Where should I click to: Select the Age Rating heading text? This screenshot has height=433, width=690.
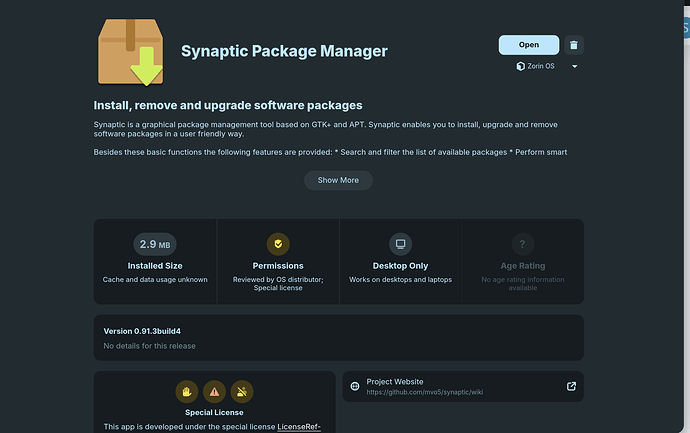[x=523, y=266]
